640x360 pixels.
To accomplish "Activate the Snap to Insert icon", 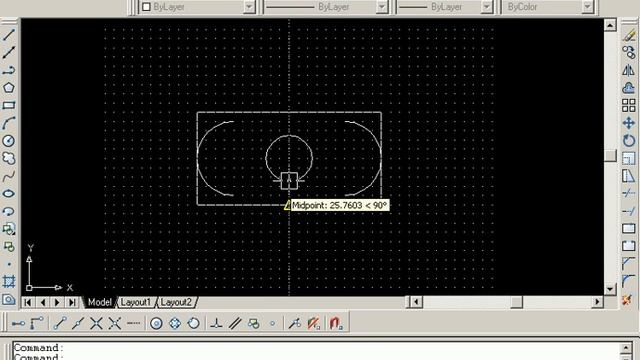I will 253,324.
